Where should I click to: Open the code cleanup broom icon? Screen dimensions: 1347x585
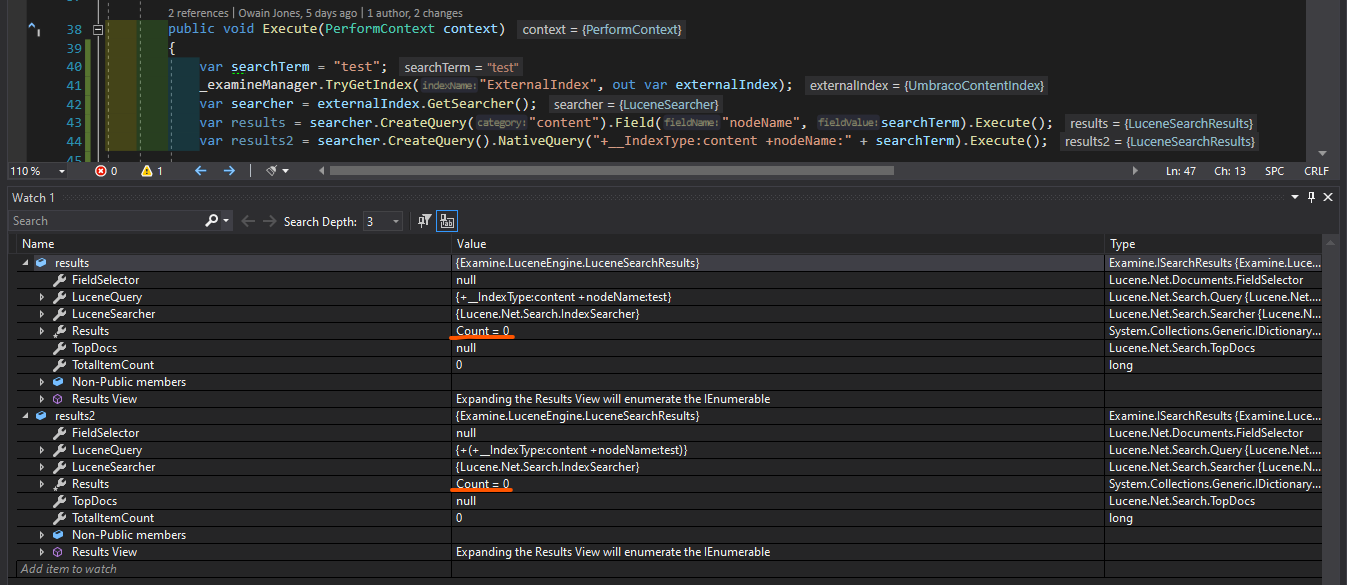[271, 171]
